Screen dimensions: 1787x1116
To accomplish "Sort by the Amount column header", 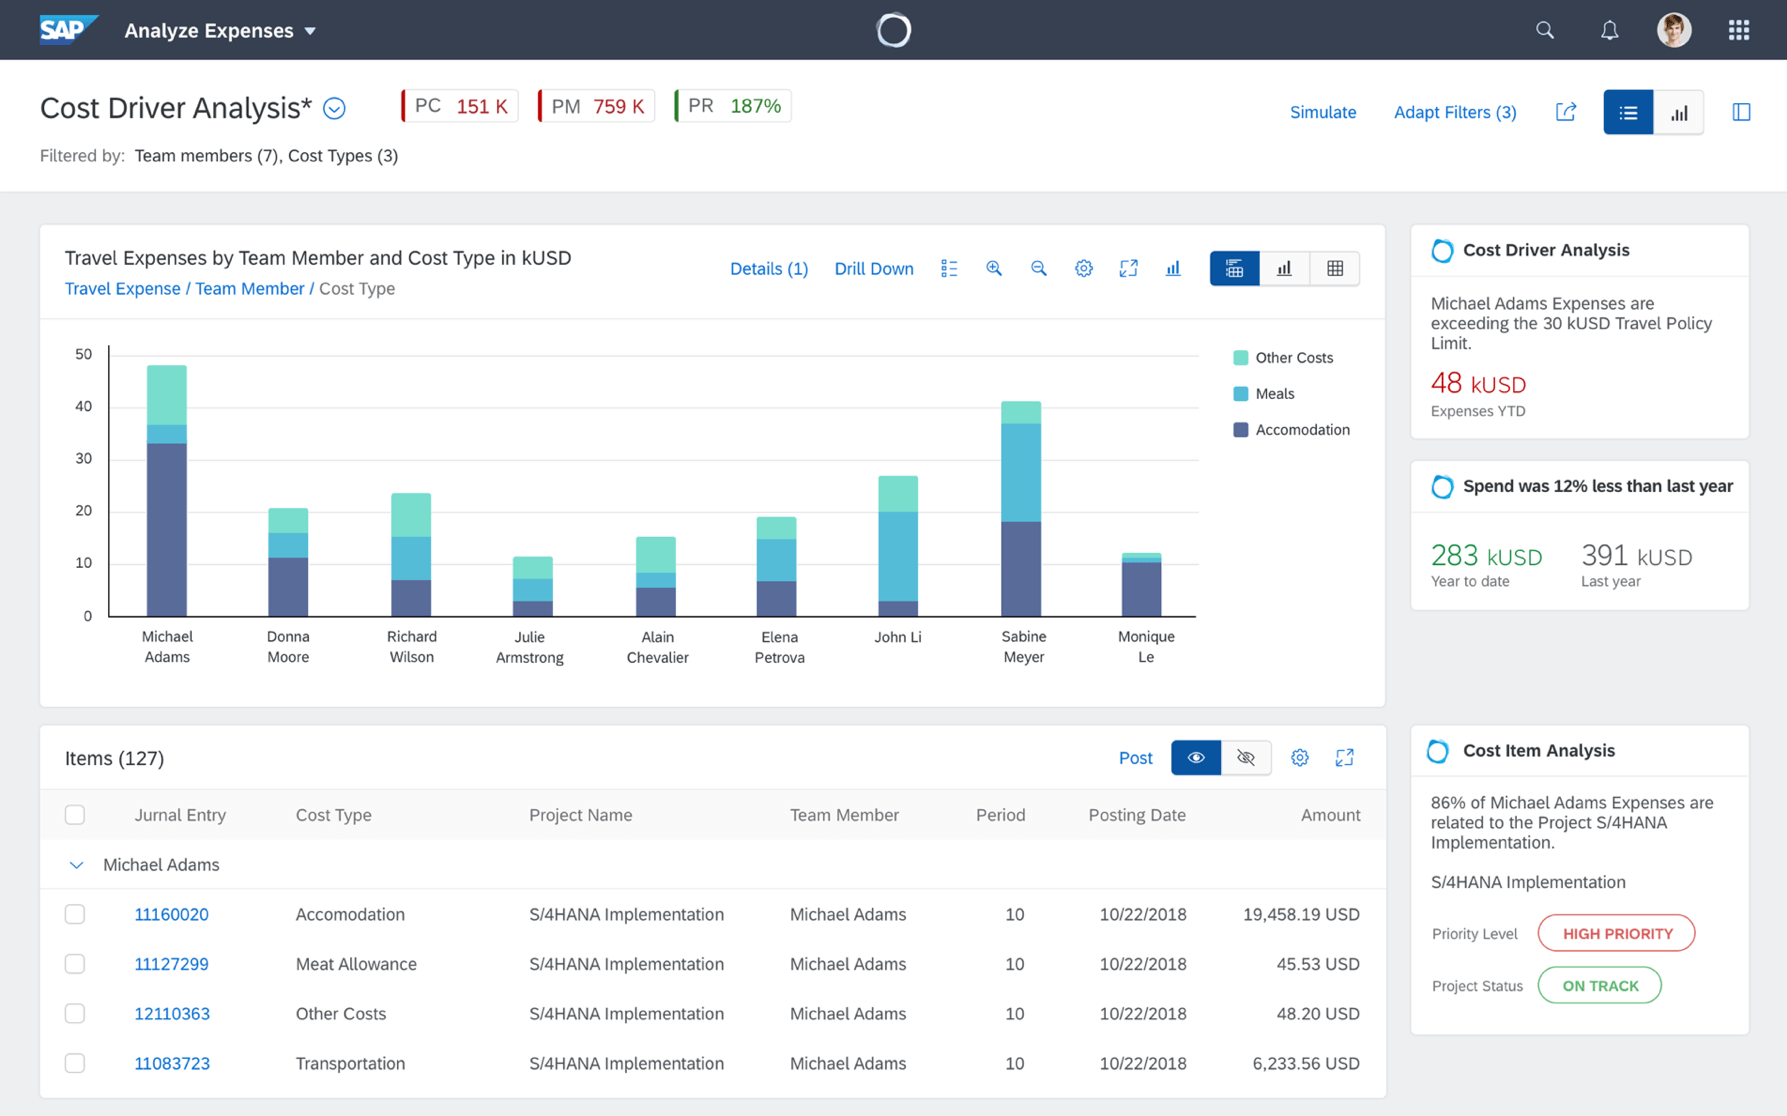I will [x=1330, y=815].
